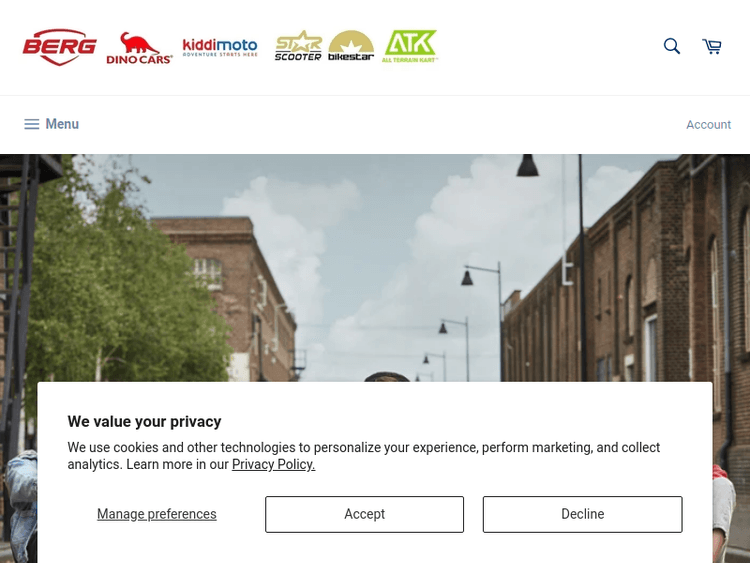Click the cookie description paragraph text
The height and width of the screenshot is (563, 750).
(x=364, y=456)
